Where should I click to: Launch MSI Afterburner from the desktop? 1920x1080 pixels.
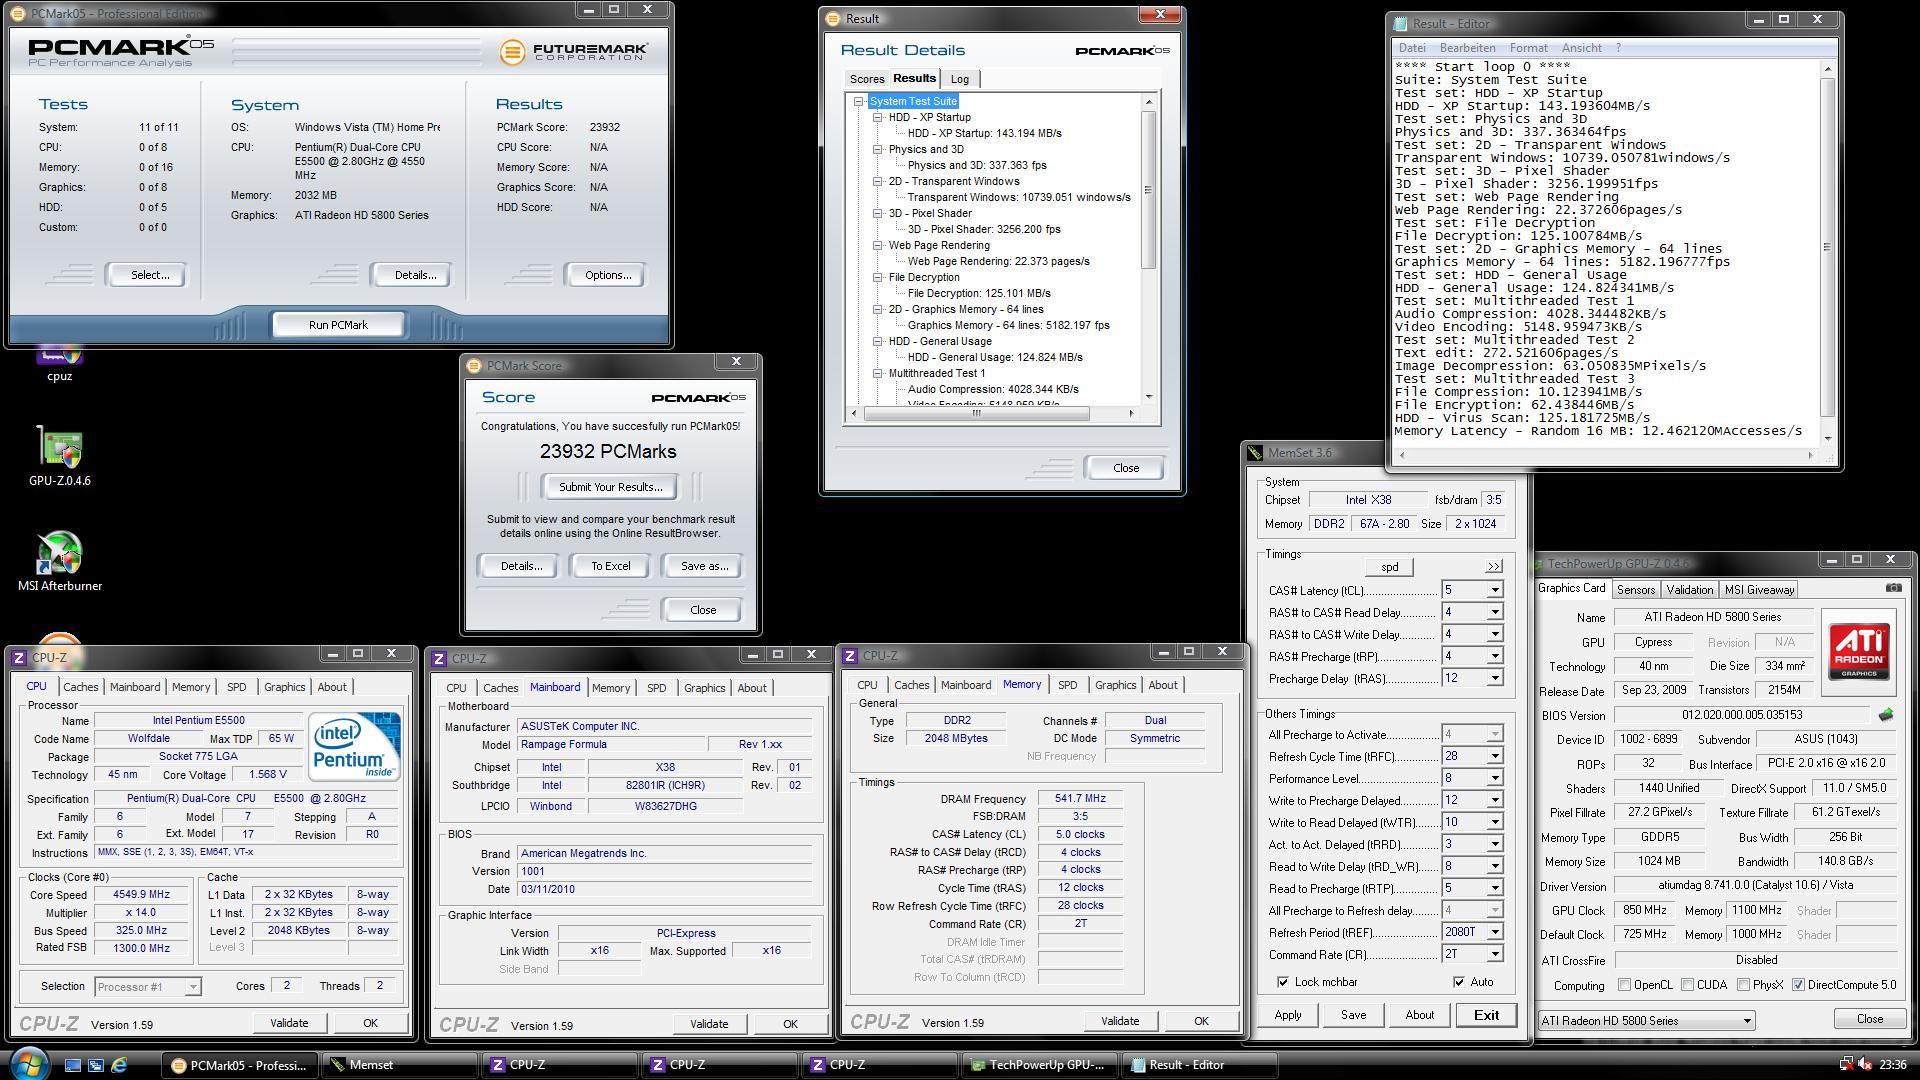tap(59, 562)
